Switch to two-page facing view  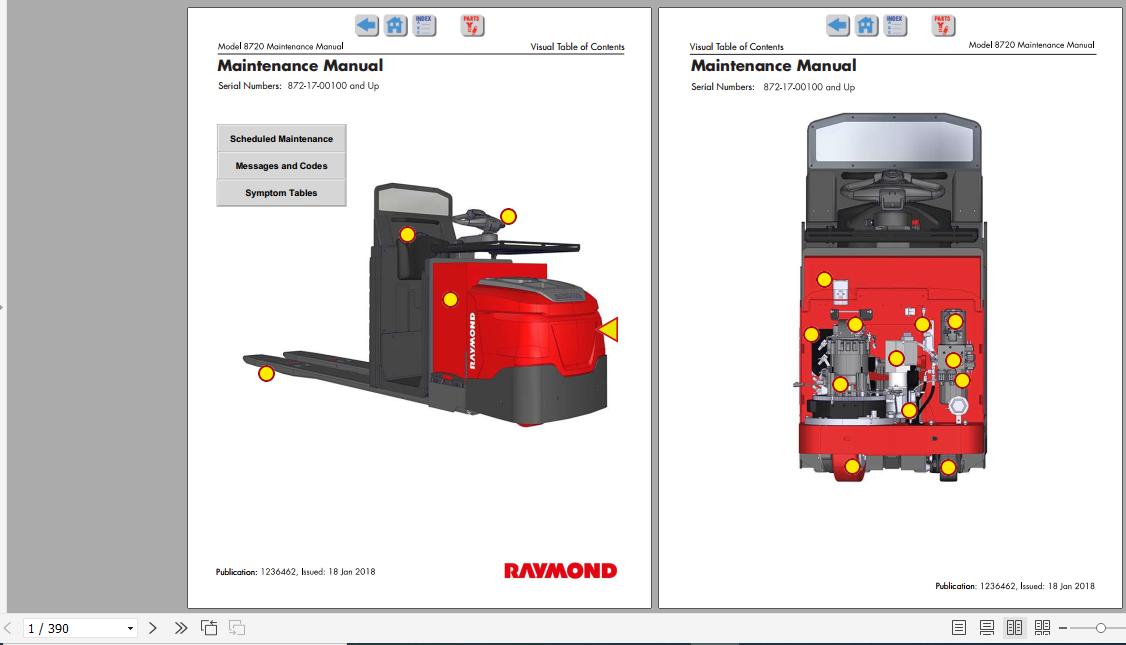1014,628
